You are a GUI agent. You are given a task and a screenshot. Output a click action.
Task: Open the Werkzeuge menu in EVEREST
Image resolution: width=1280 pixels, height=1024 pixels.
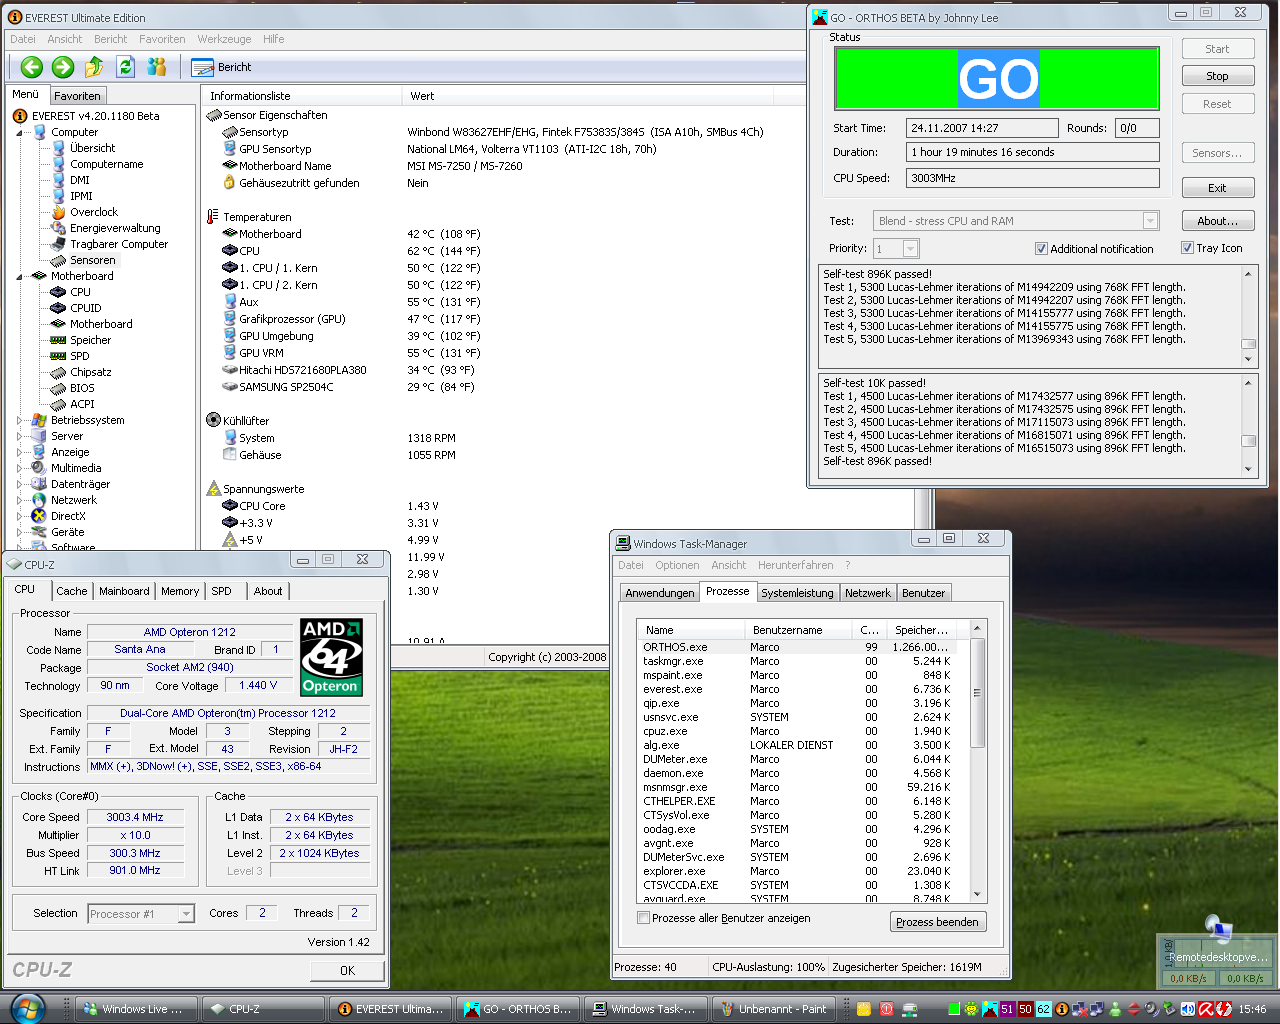pyautogui.click(x=224, y=39)
